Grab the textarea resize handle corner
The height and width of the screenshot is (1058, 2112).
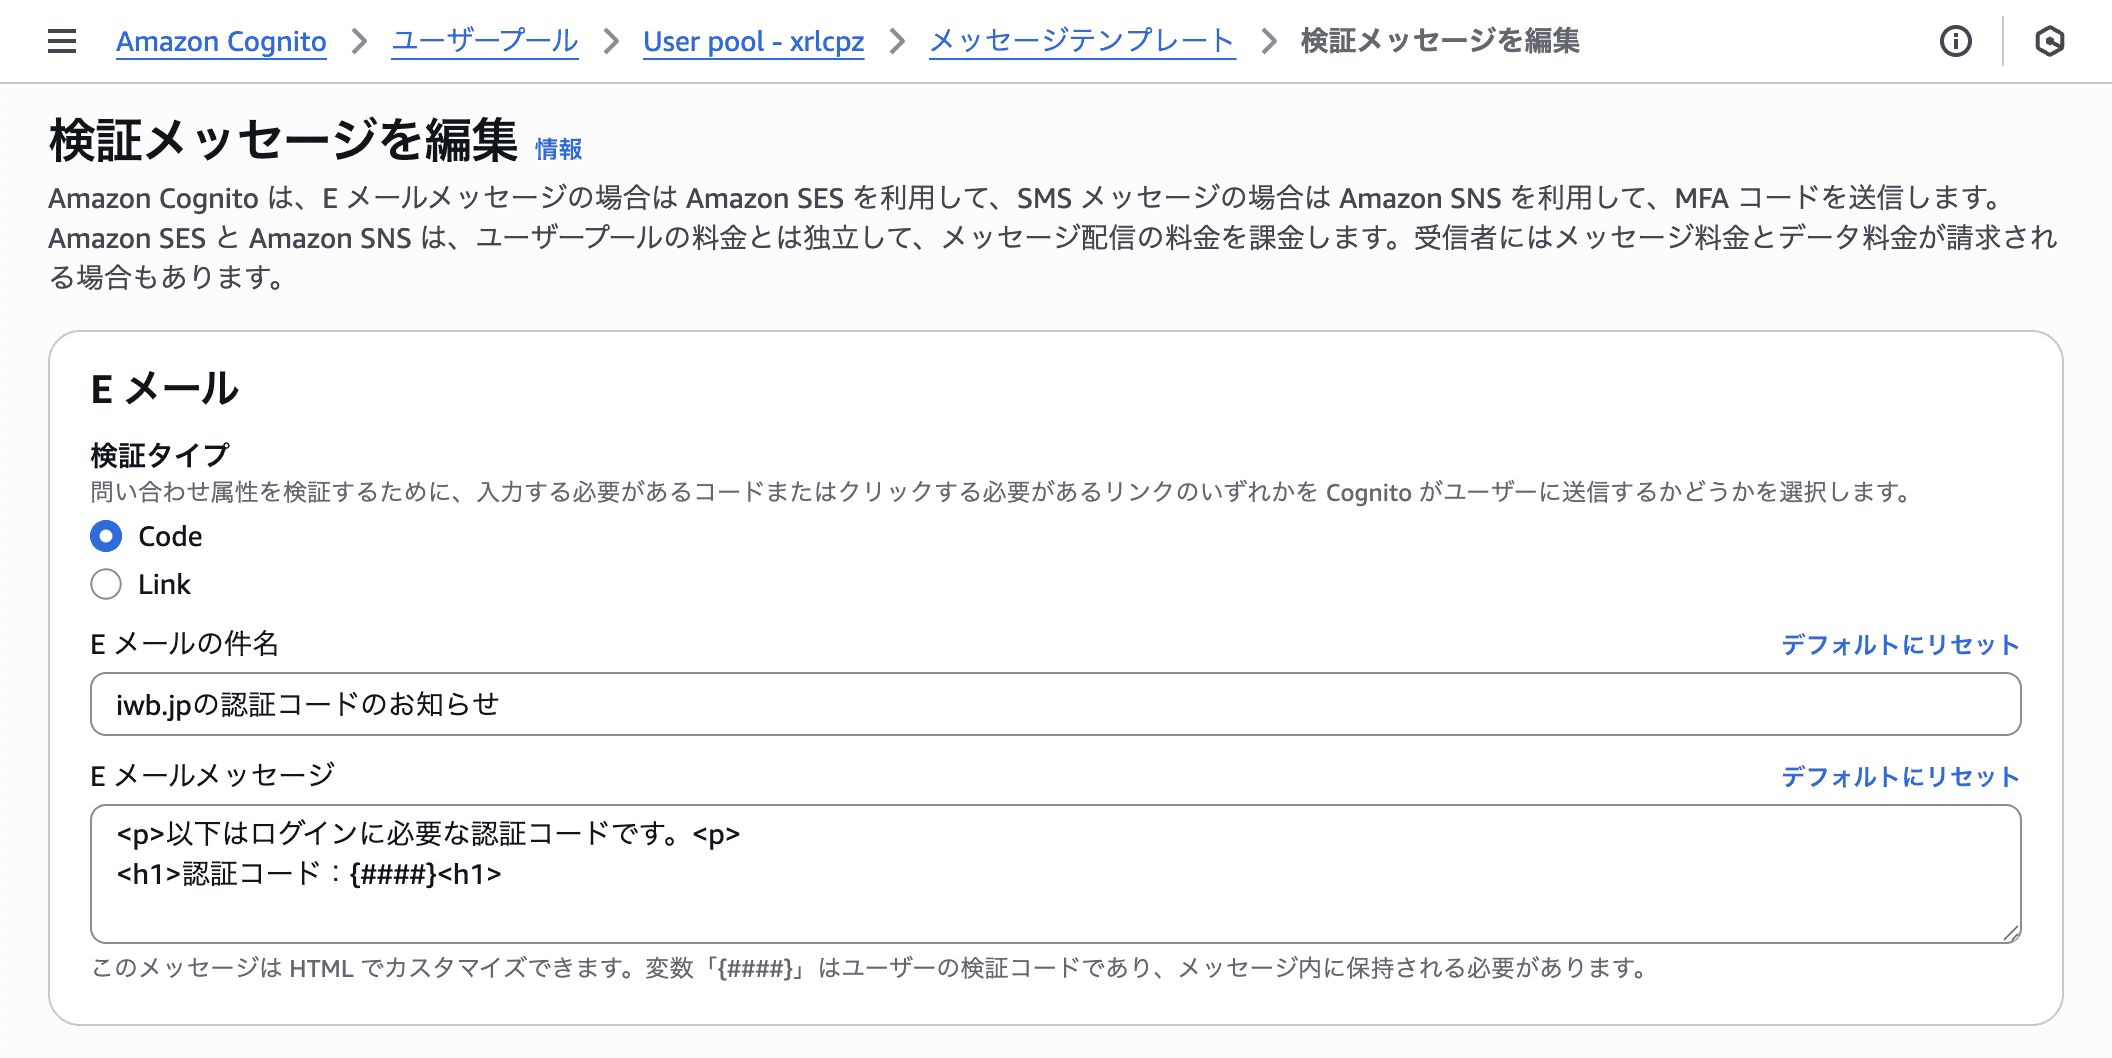tap(2011, 933)
